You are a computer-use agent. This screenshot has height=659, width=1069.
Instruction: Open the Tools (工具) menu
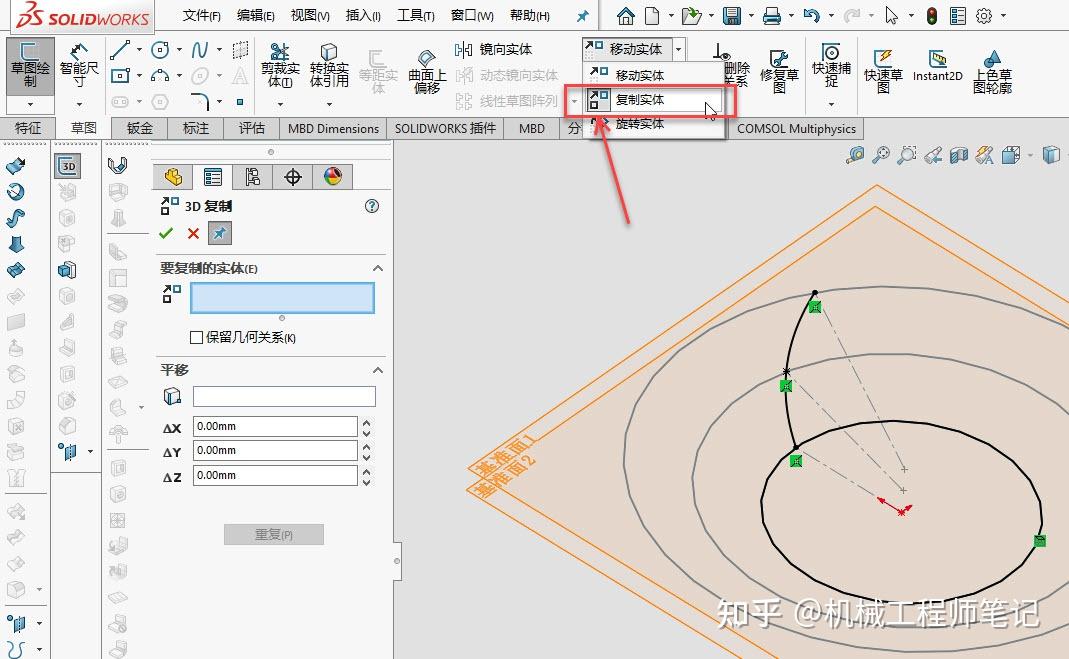(x=415, y=15)
